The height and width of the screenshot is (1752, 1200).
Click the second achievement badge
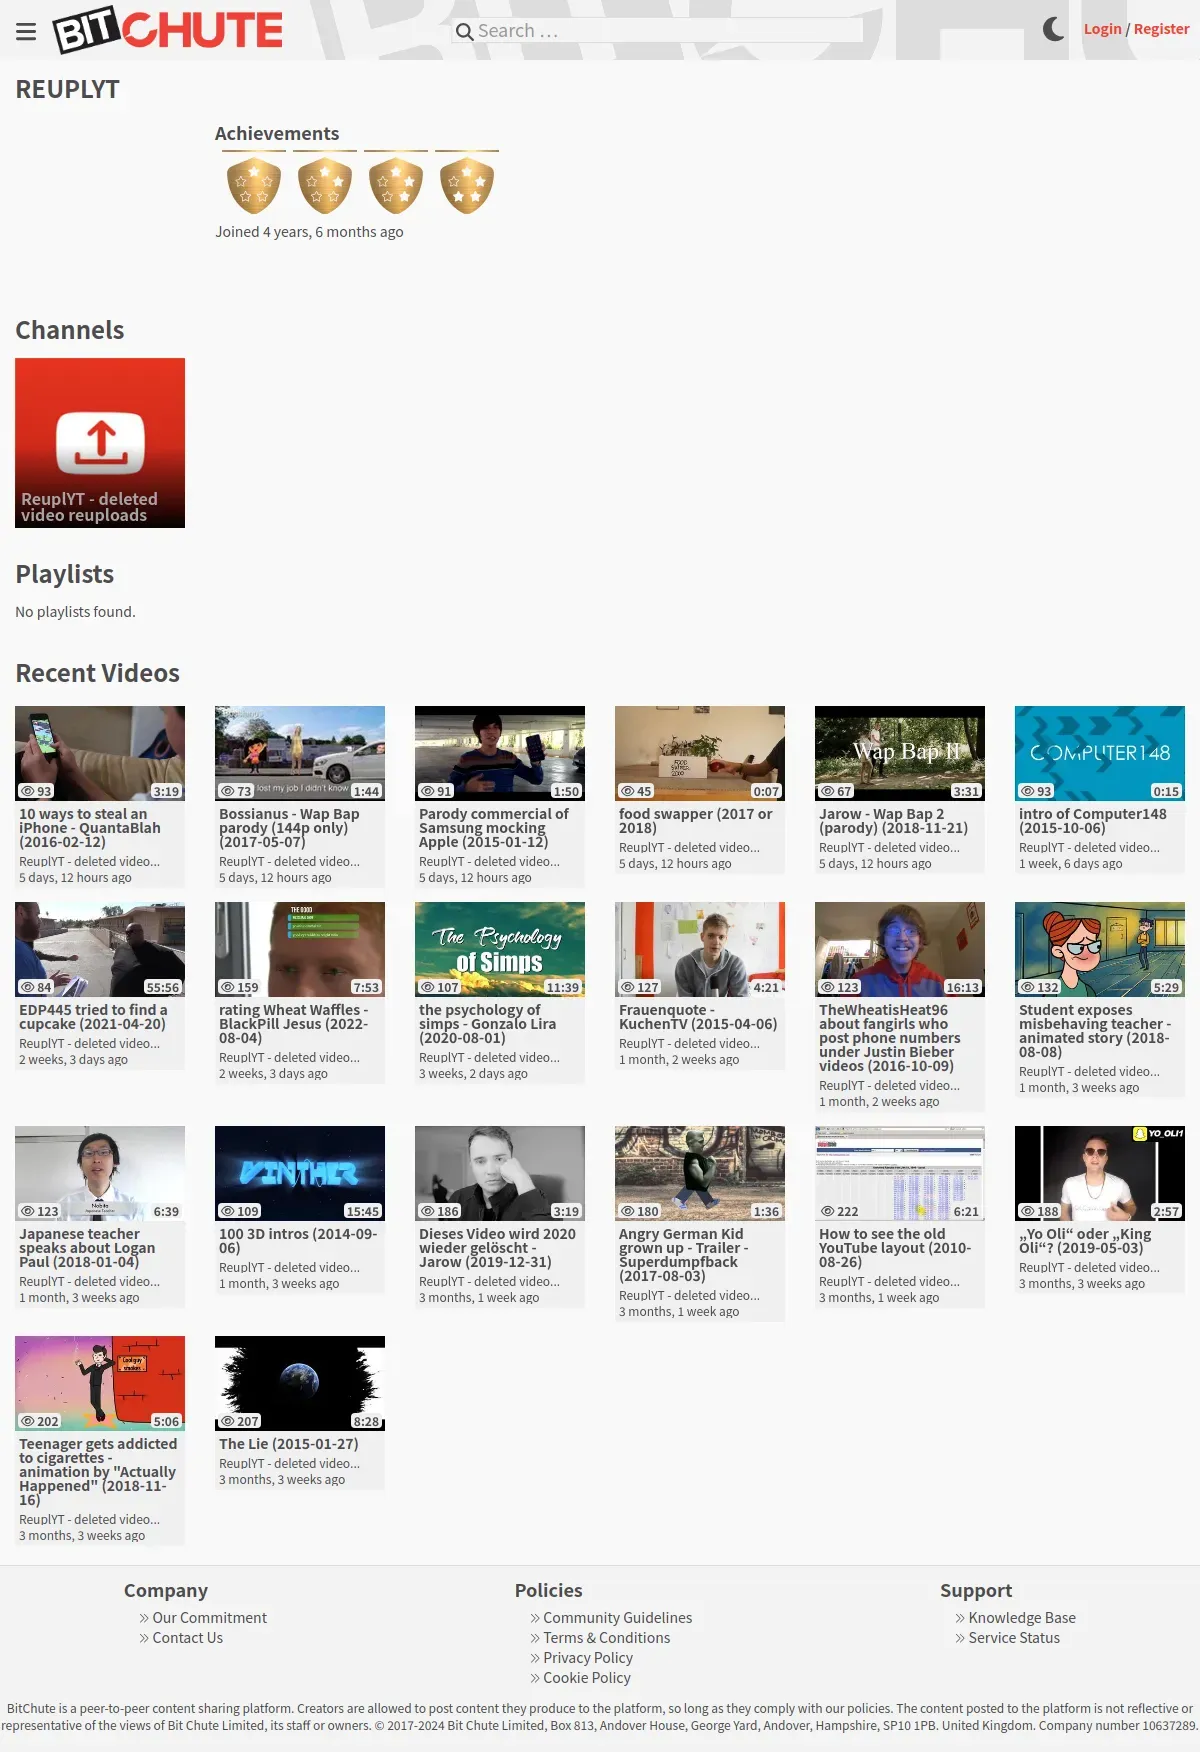coord(325,185)
